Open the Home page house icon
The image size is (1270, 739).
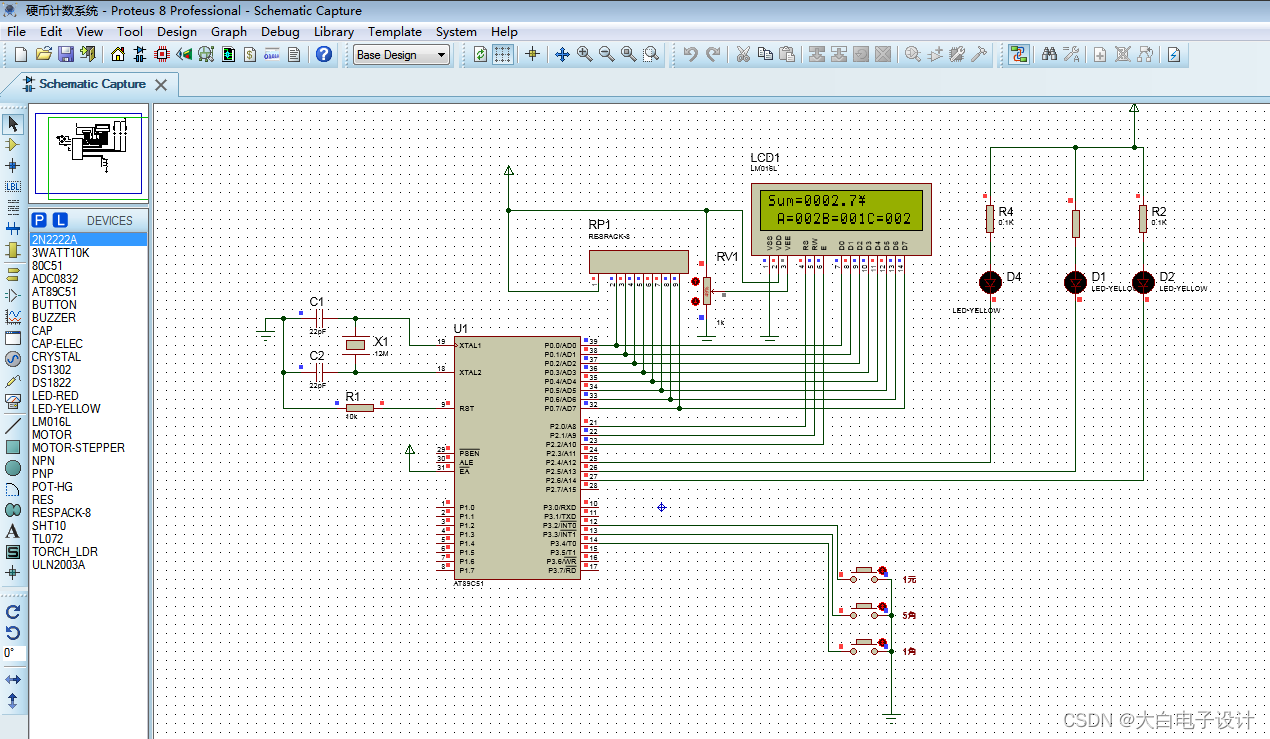point(119,54)
